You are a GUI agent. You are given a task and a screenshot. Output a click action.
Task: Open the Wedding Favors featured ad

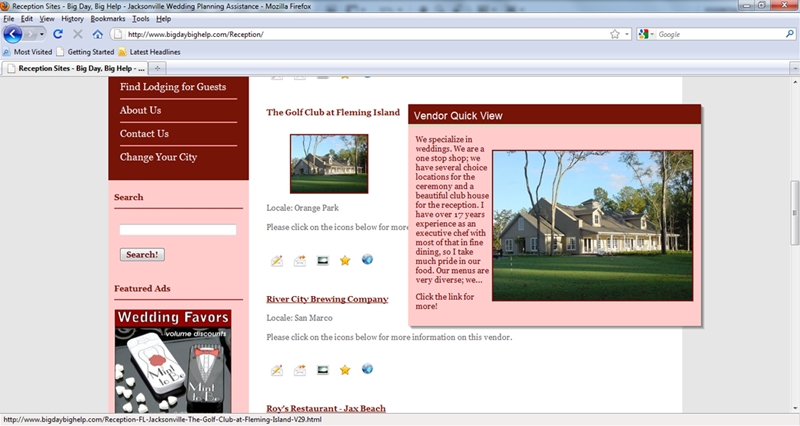point(173,361)
